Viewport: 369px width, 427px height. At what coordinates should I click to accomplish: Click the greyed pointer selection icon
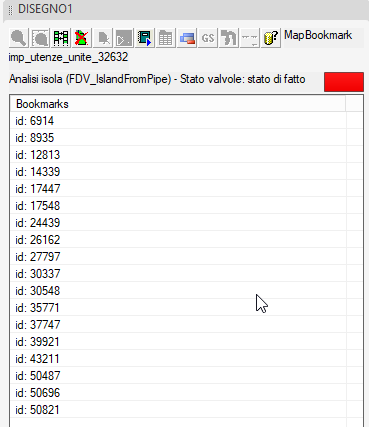(x=103, y=38)
